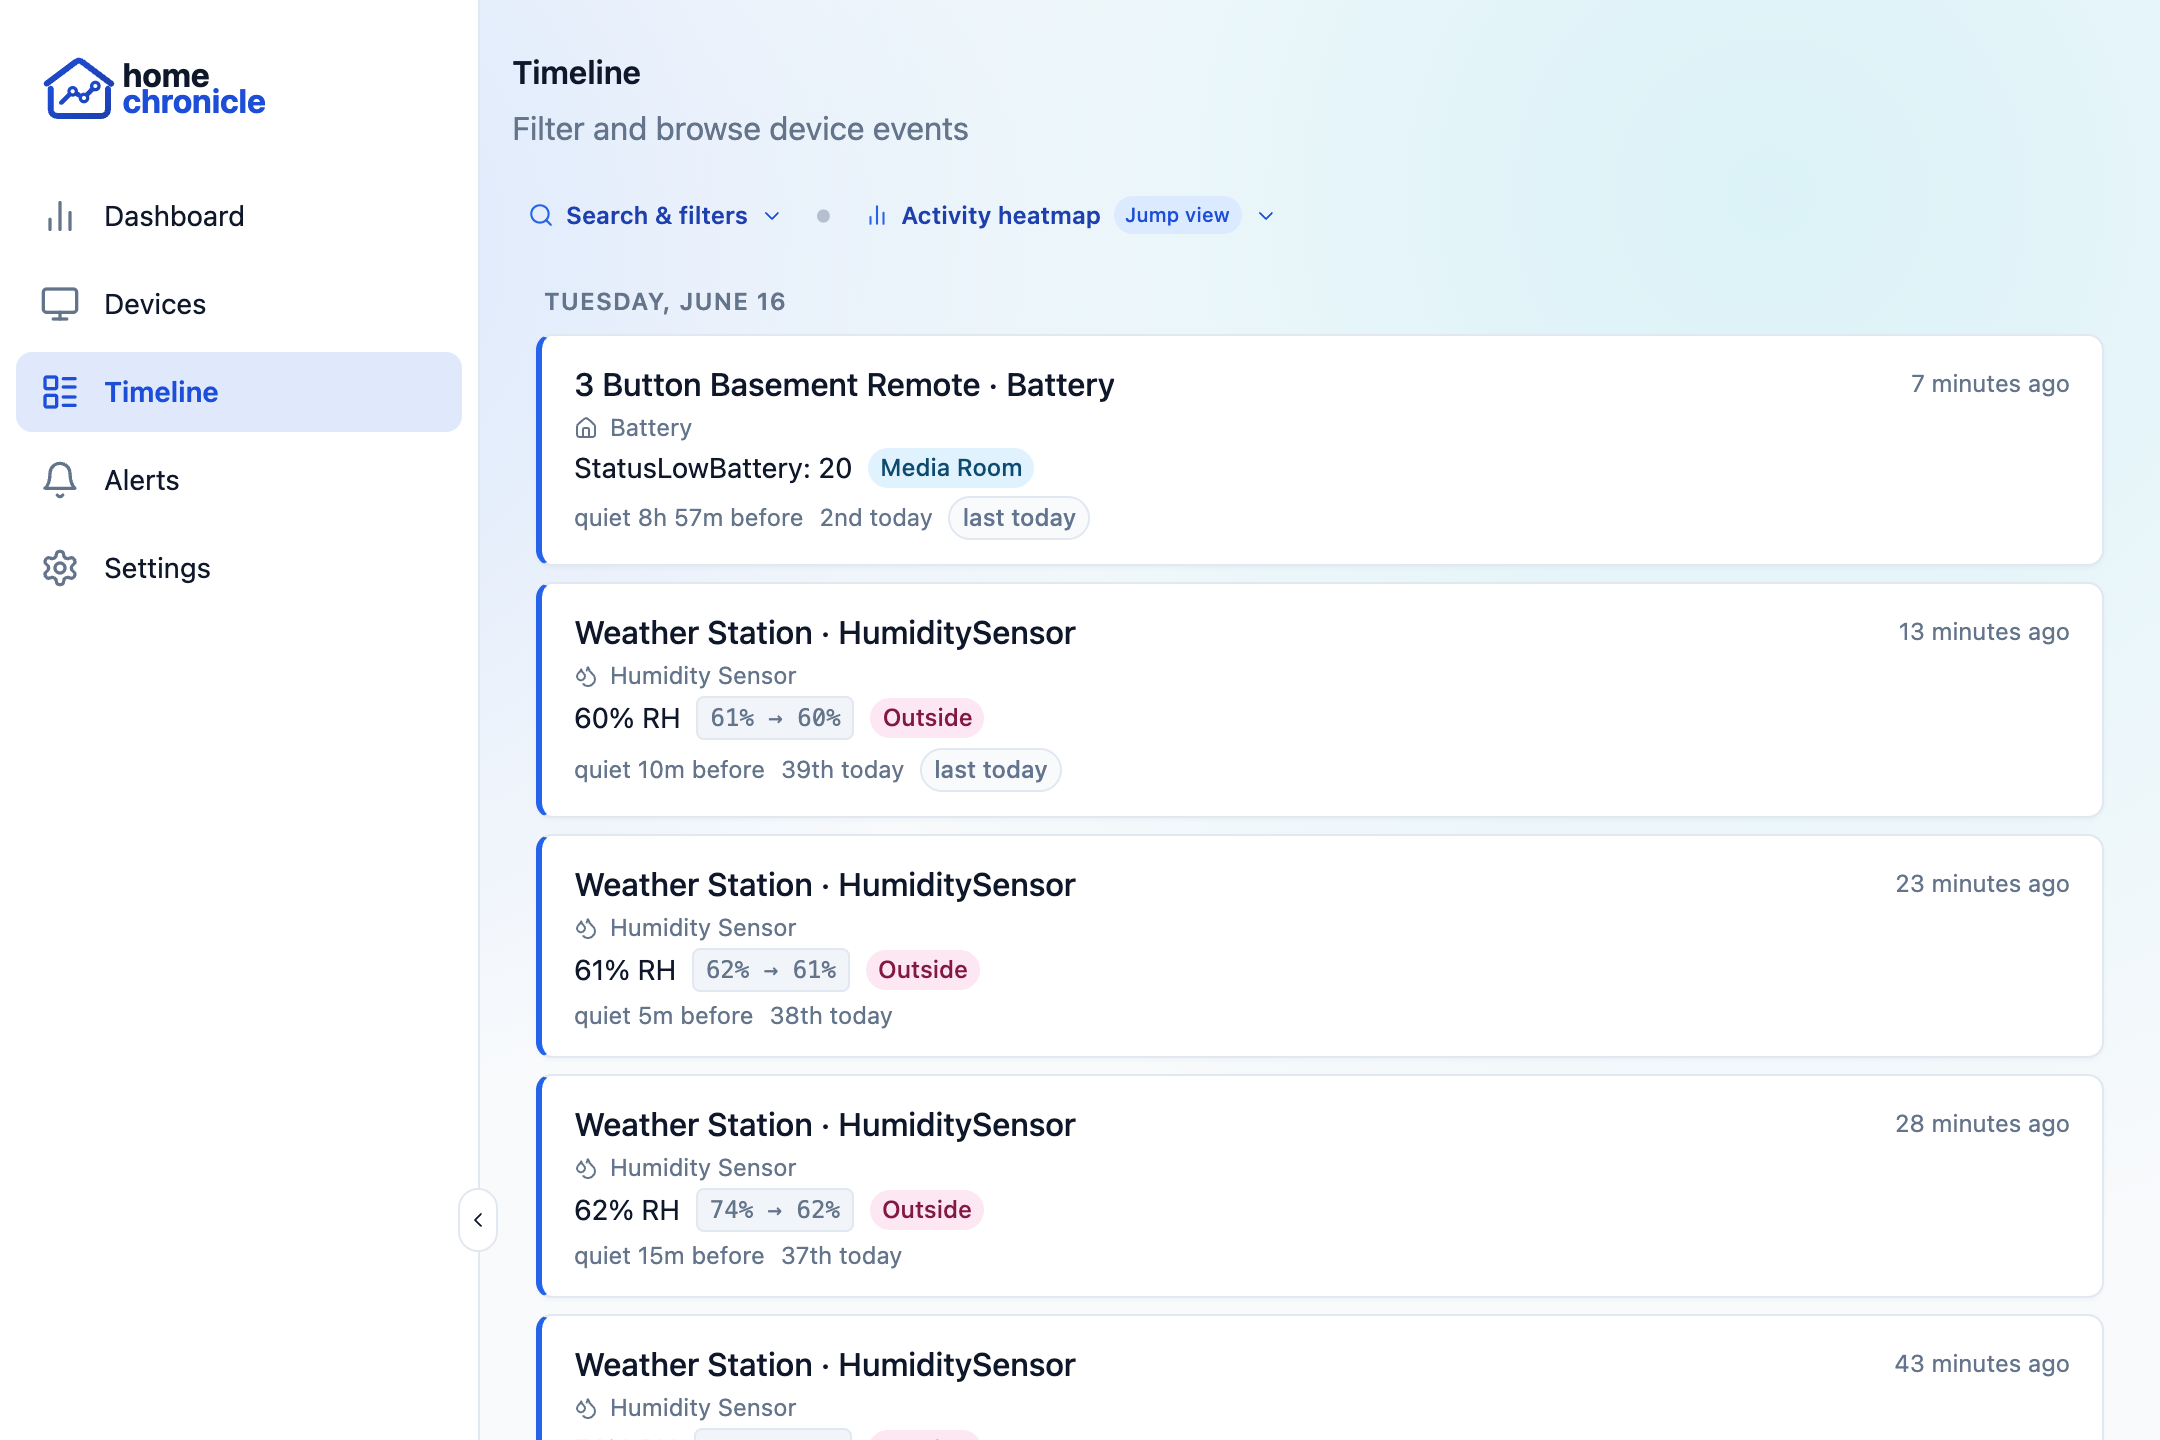The image size is (2160, 1440).
Task: Click the 74% → 62% change chip
Action: (775, 1210)
